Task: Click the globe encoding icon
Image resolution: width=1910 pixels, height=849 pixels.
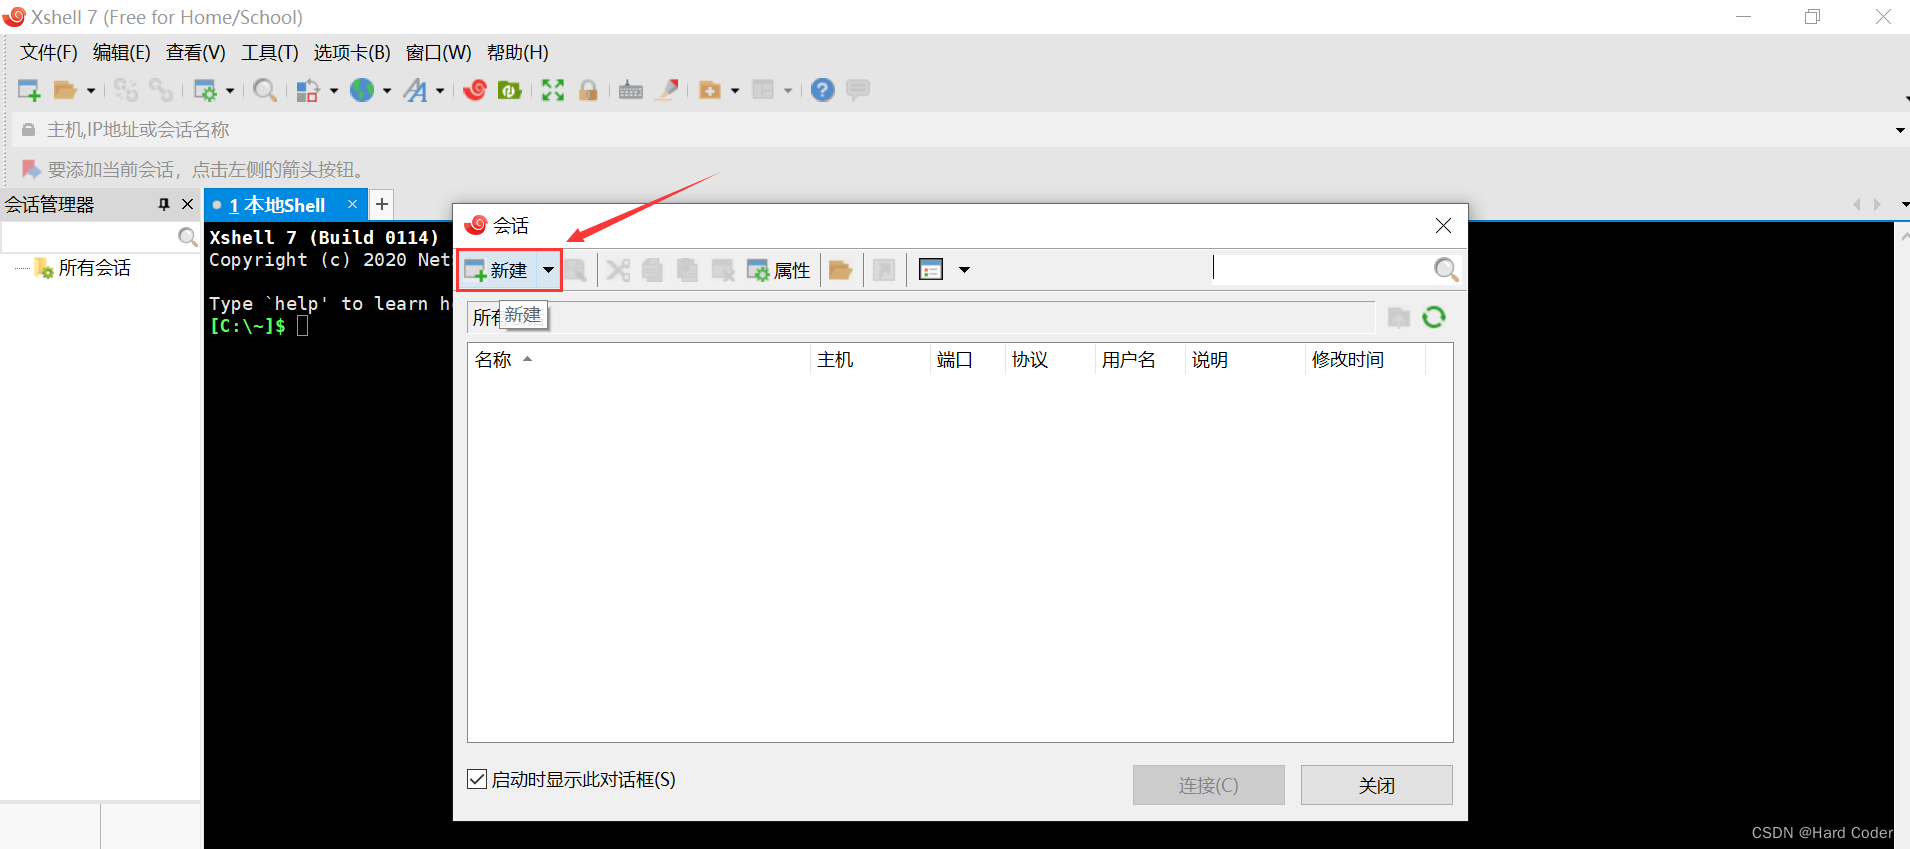Action: [x=362, y=90]
